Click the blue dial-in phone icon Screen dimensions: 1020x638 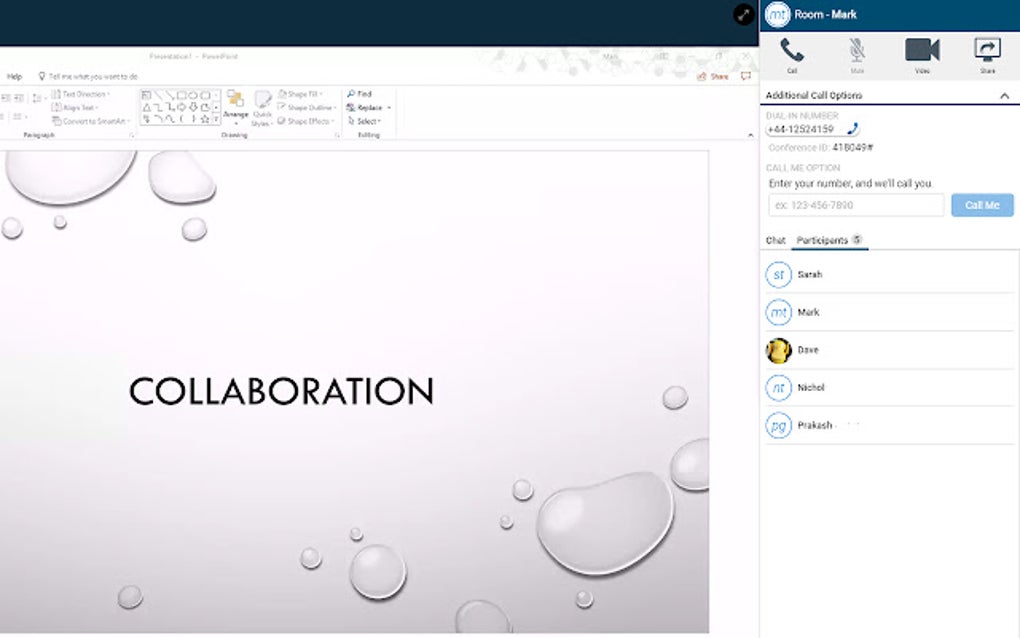coord(852,128)
